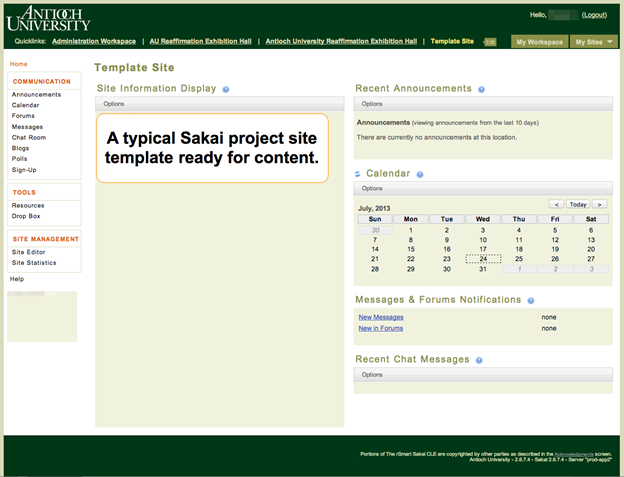Expand the My Sites dropdown

[593, 42]
